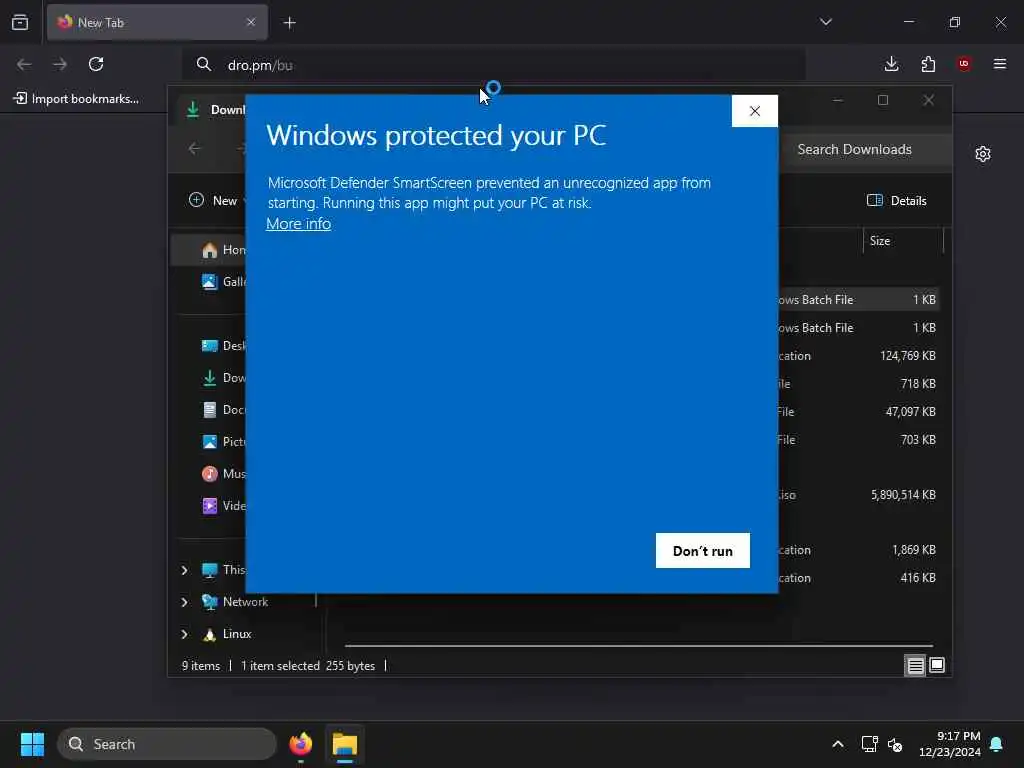The image size is (1024, 768).
Task: Click the New button in Explorer toolbar
Action: (214, 200)
